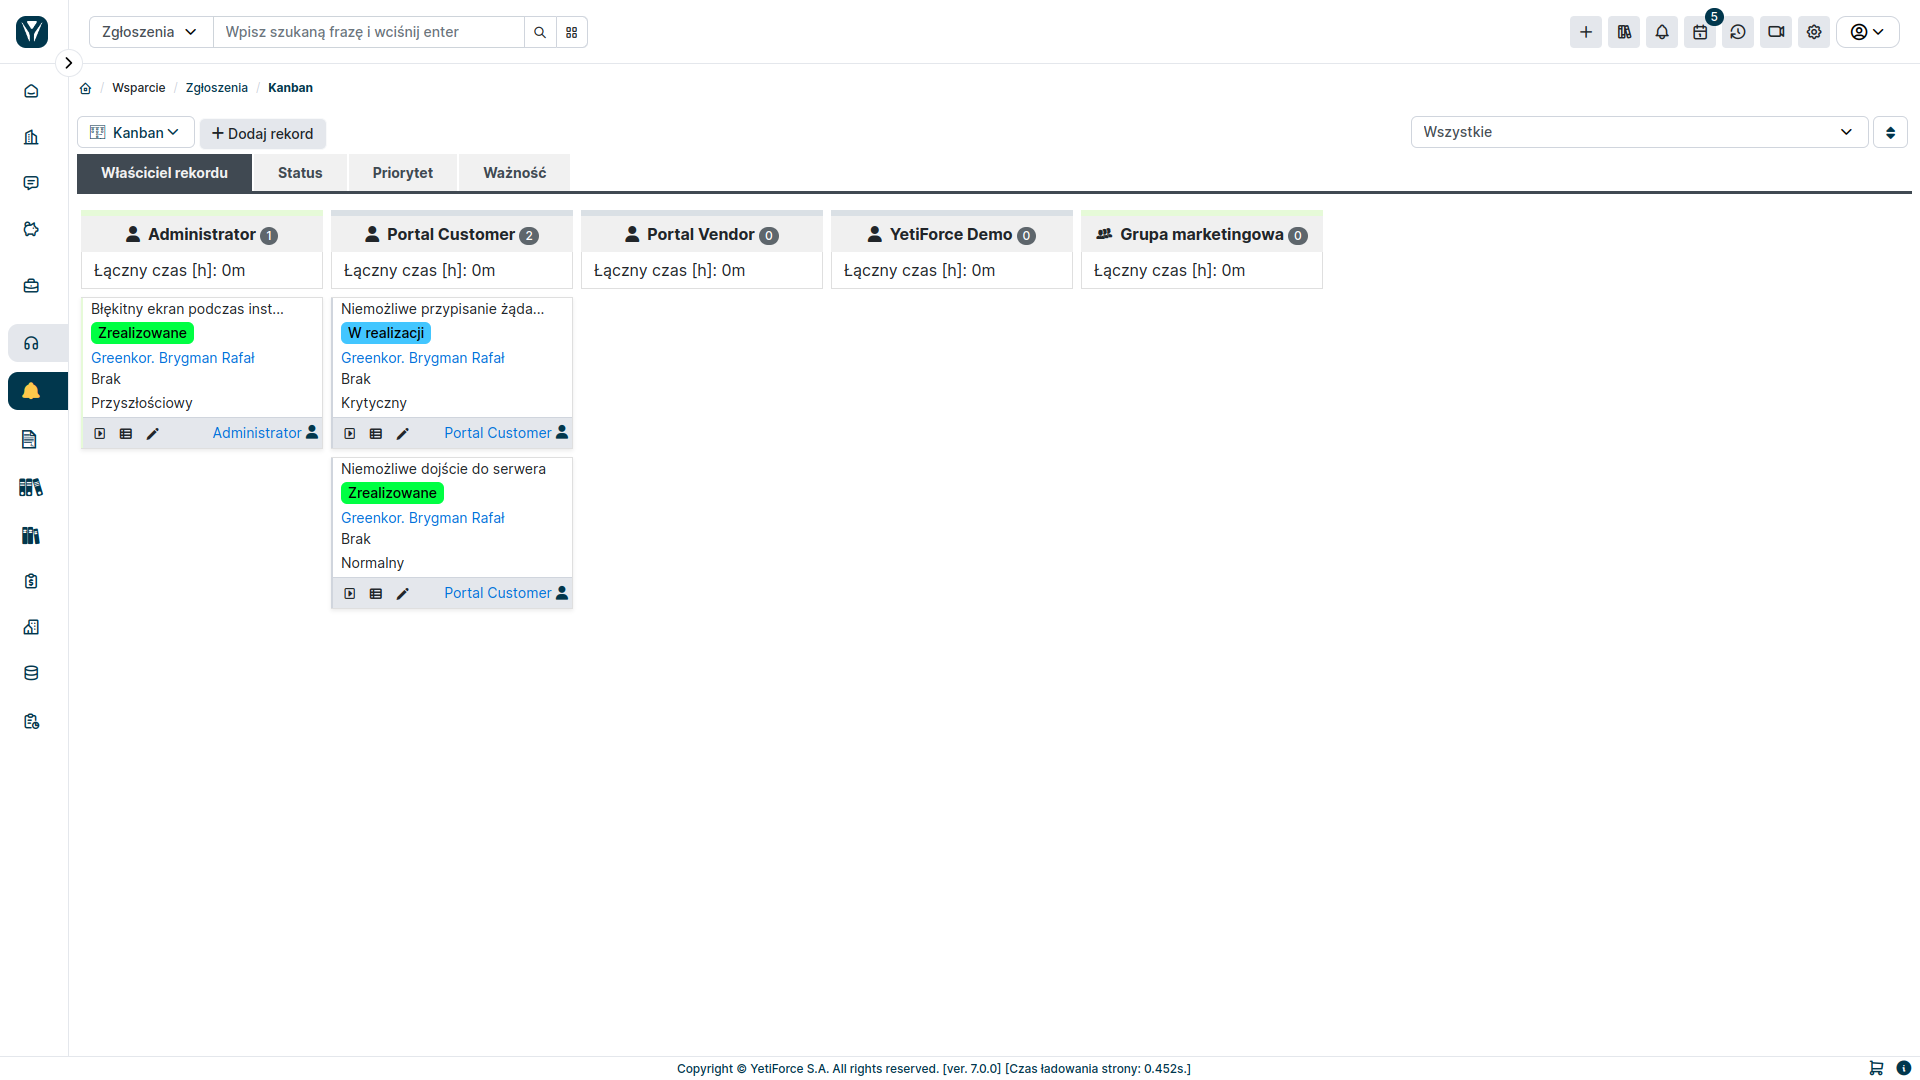Open details list icon on Niemożliwe dojście card
Viewport: 1920px width, 1080px height.
pyautogui.click(x=376, y=594)
